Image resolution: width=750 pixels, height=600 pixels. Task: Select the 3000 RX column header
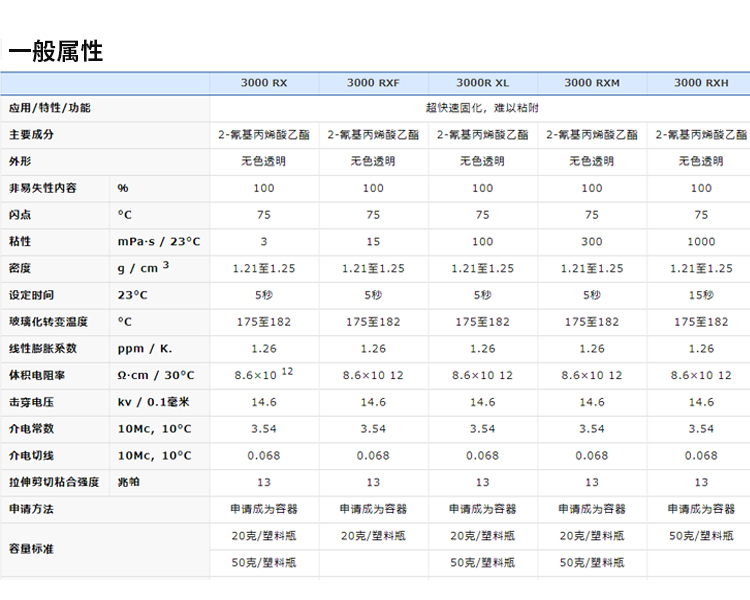(263, 83)
